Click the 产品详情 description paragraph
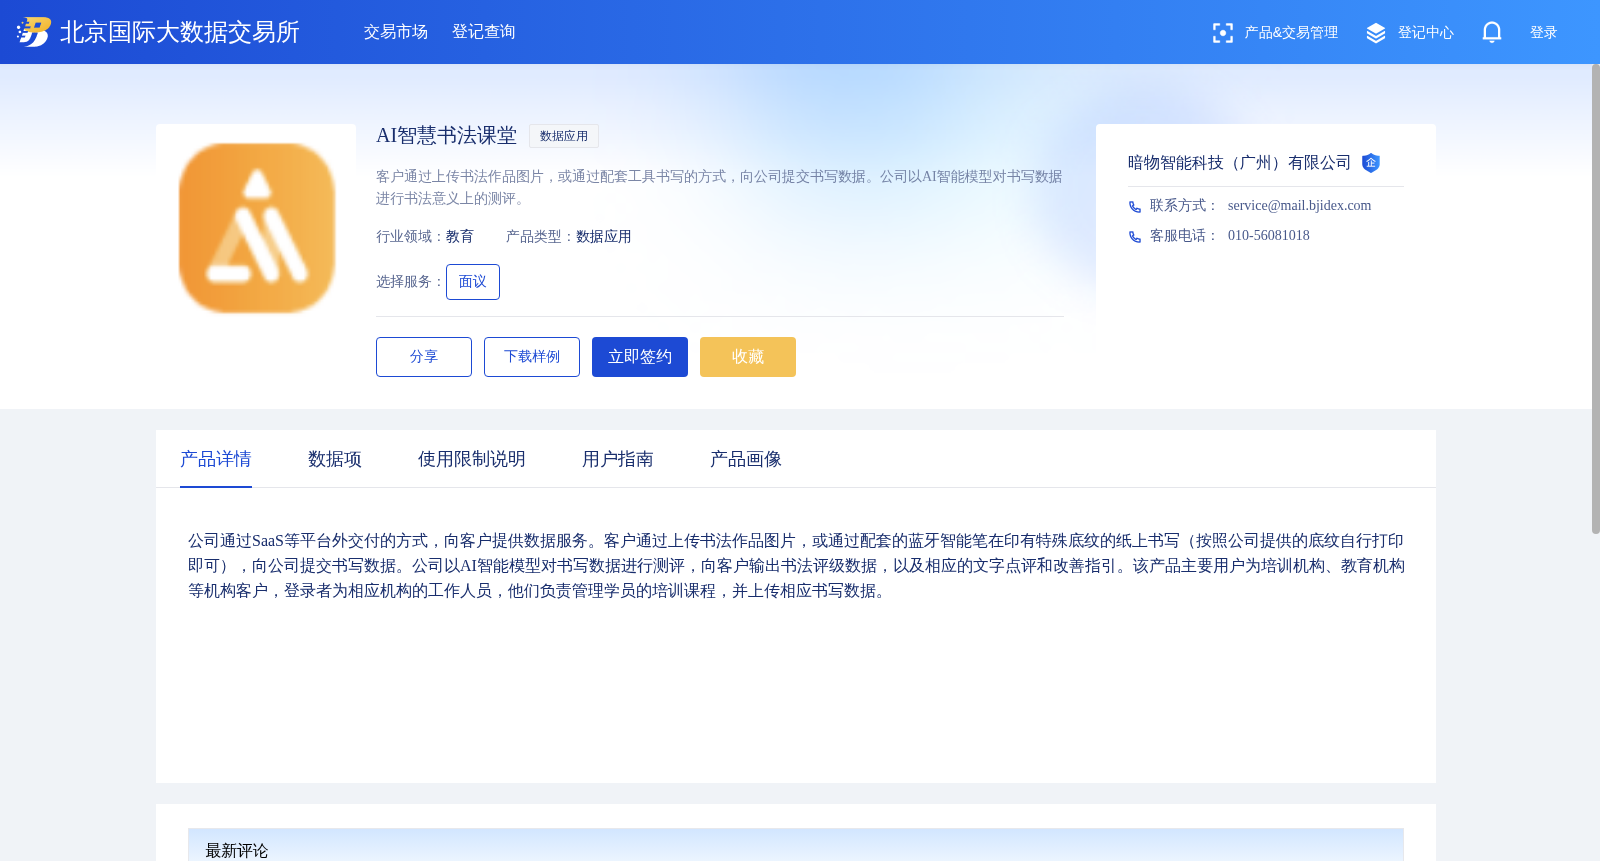Screen dimensions: 1600x861 (796, 566)
